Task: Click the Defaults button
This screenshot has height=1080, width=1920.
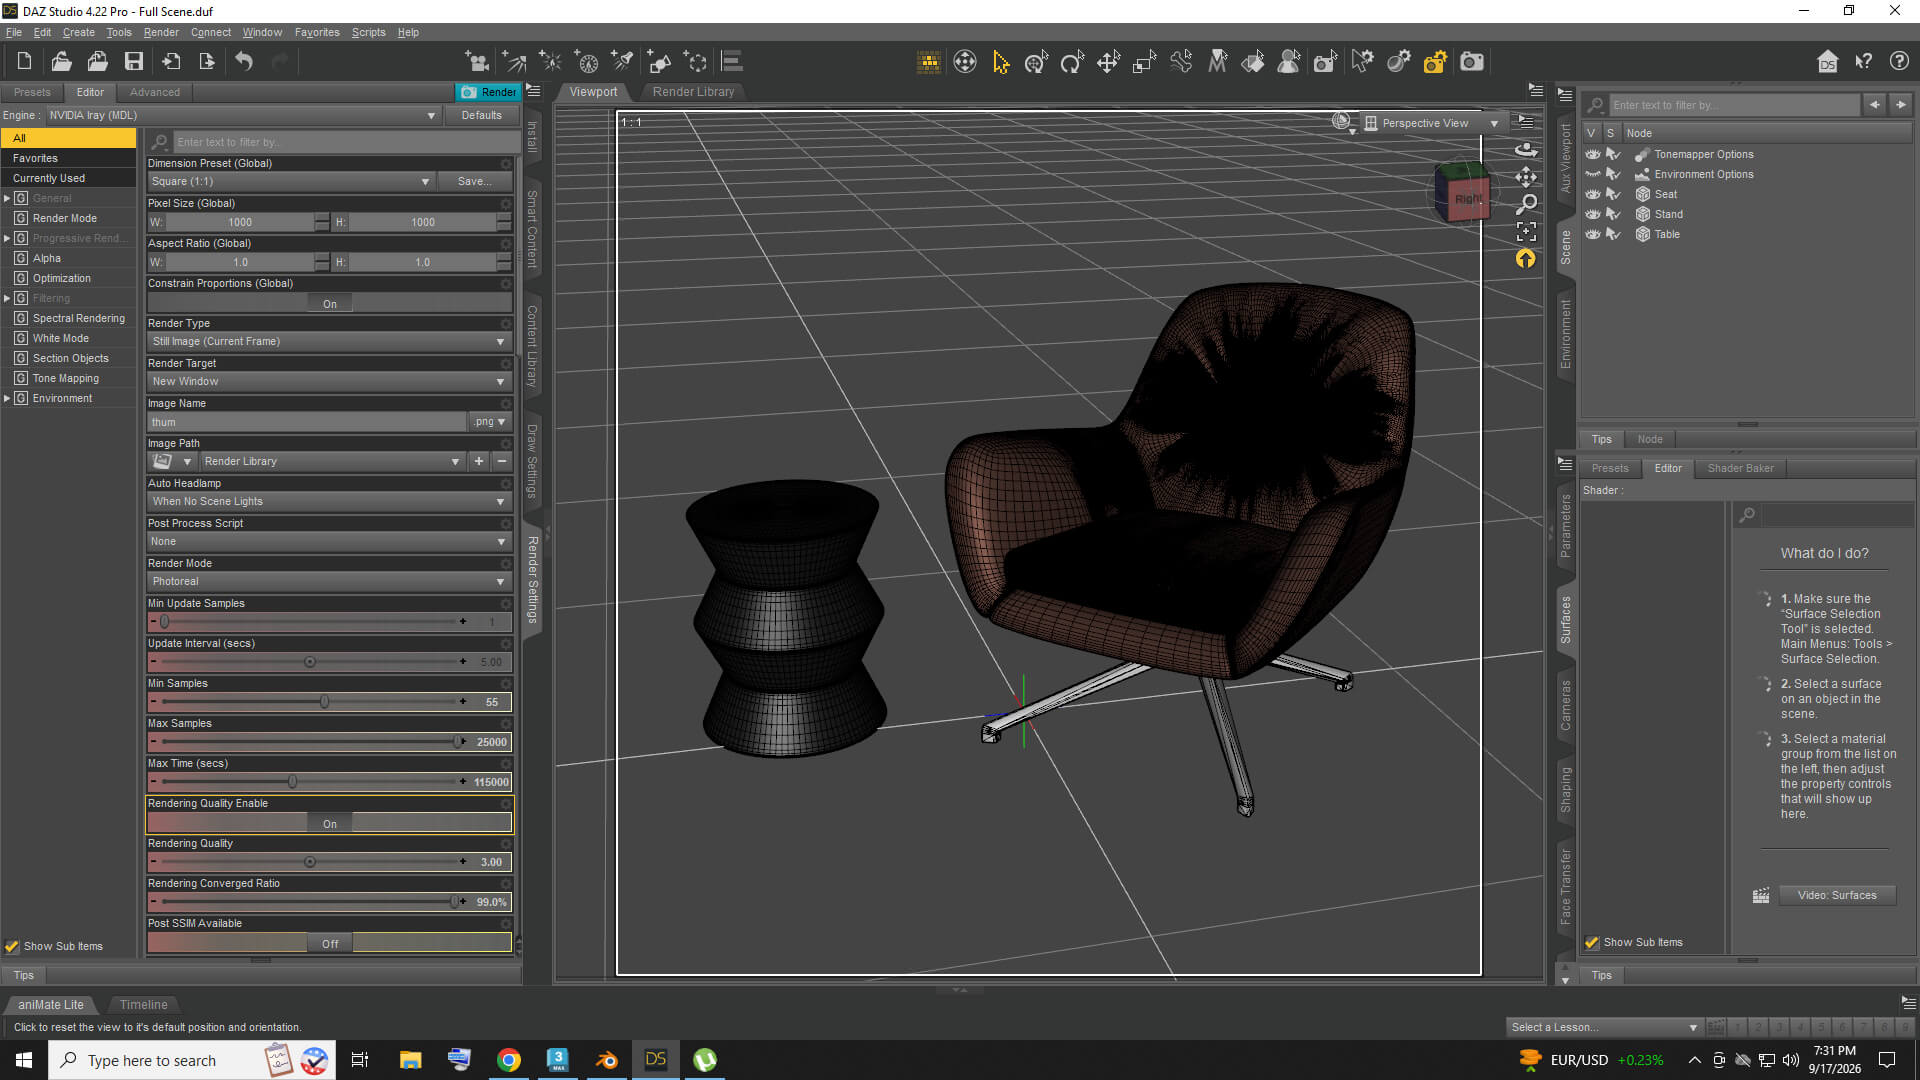Action: point(481,116)
